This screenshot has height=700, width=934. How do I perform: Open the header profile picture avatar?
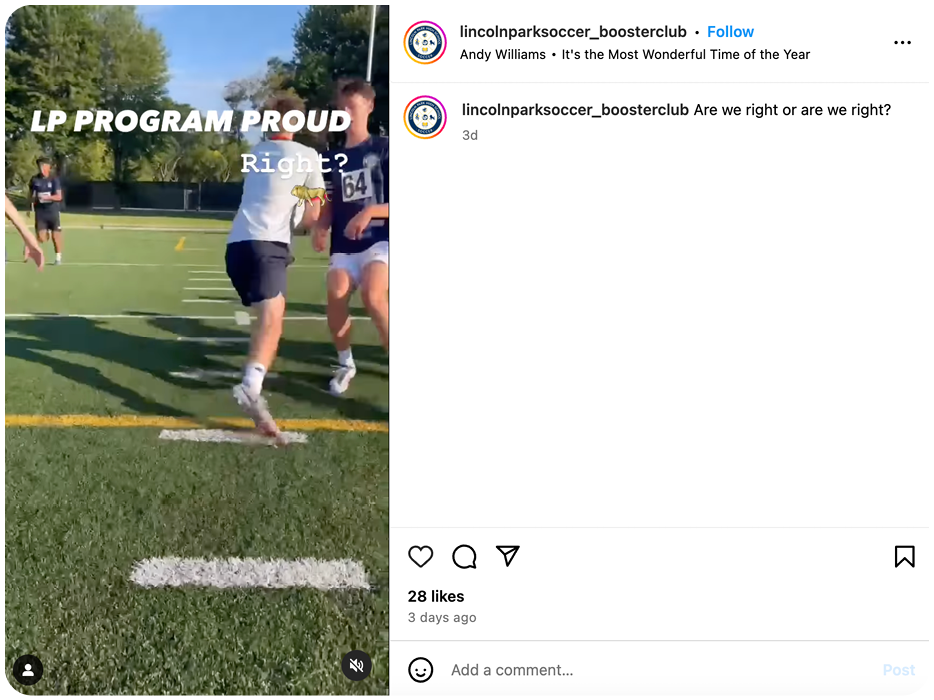click(x=425, y=42)
